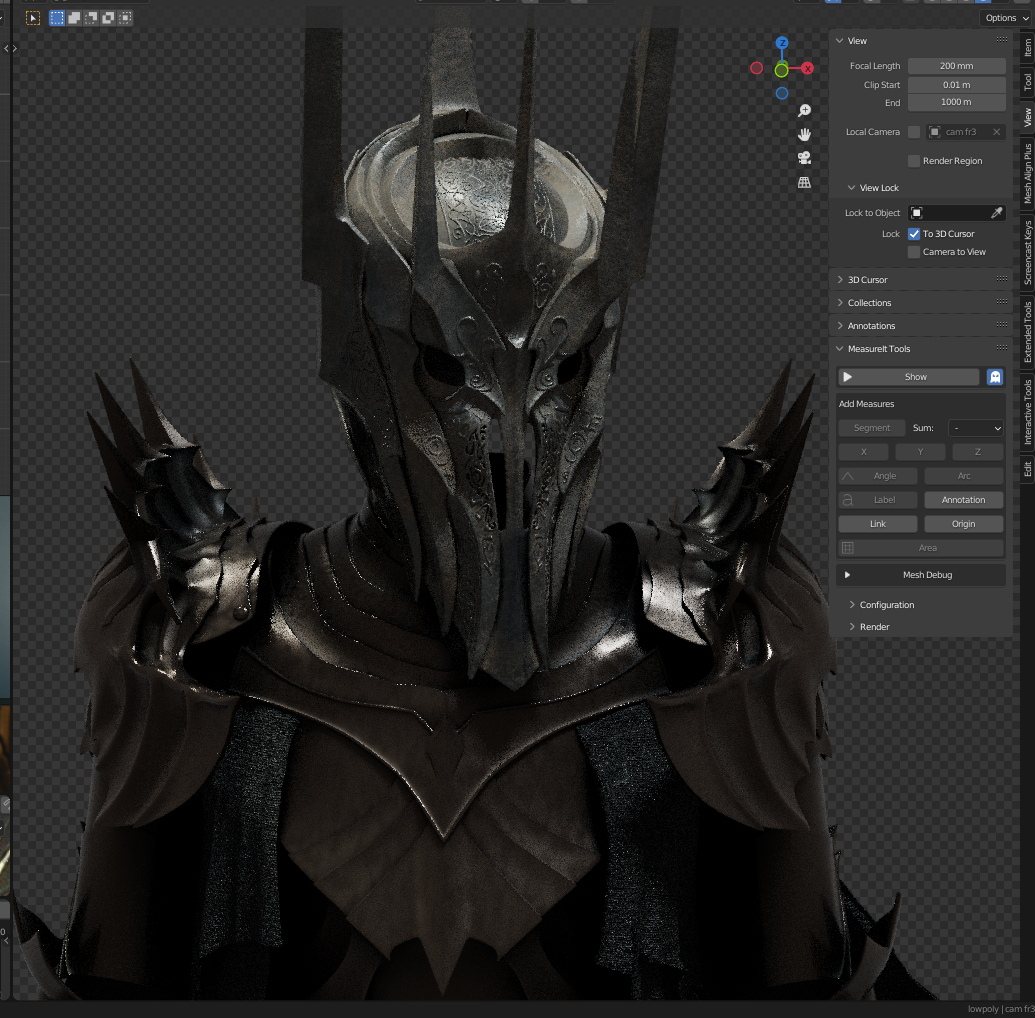The height and width of the screenshot is (1018, 1035).
Task: Click the Lock to Object eyedropper
Action: [x=997, y=213]
